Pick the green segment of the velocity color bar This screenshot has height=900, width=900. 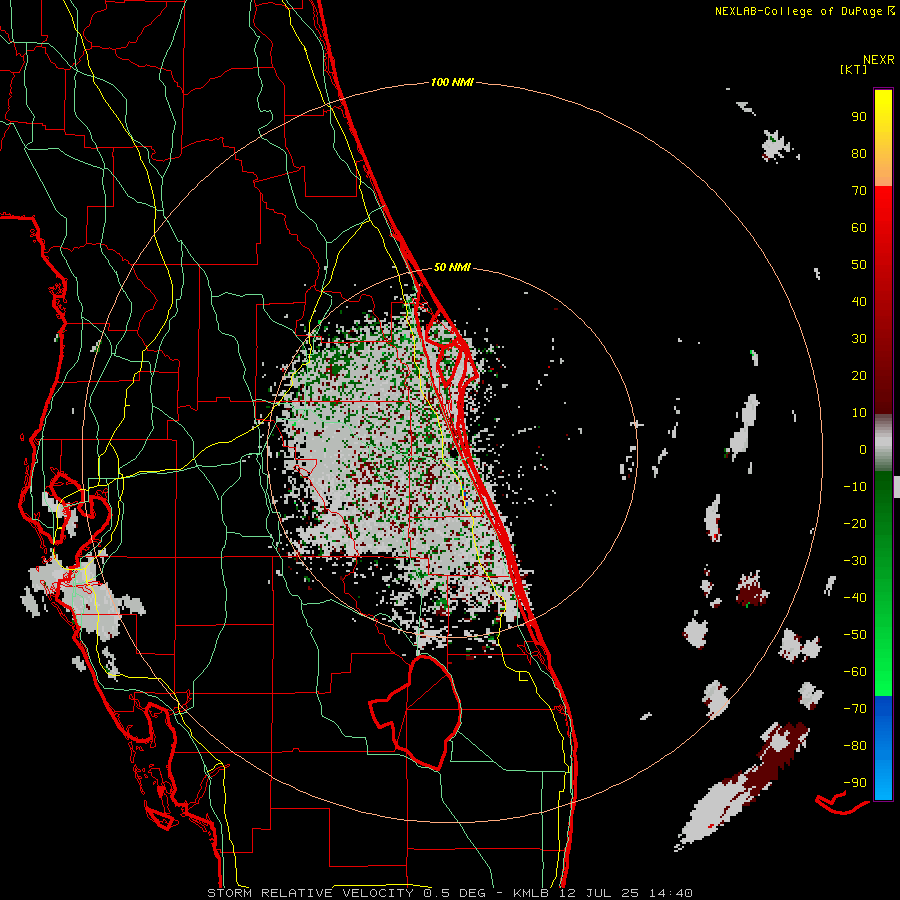coord(883,584)
